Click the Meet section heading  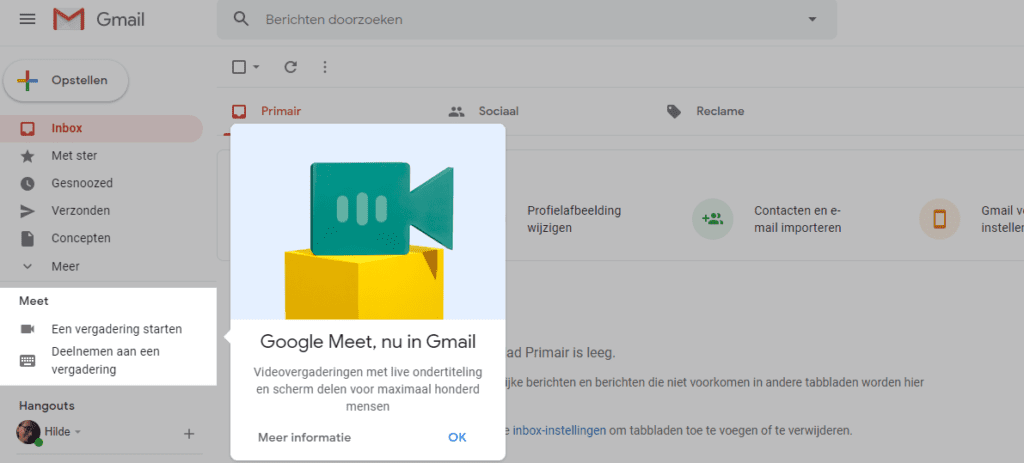(34, 301)
